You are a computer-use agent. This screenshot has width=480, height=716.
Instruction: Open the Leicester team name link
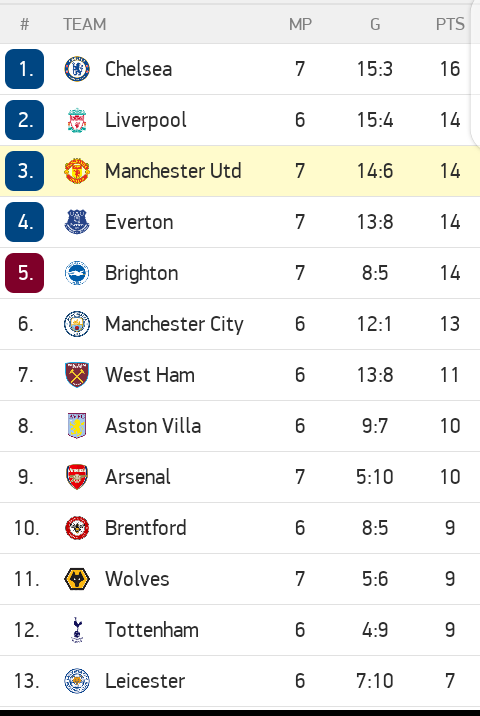pos(145,681)
